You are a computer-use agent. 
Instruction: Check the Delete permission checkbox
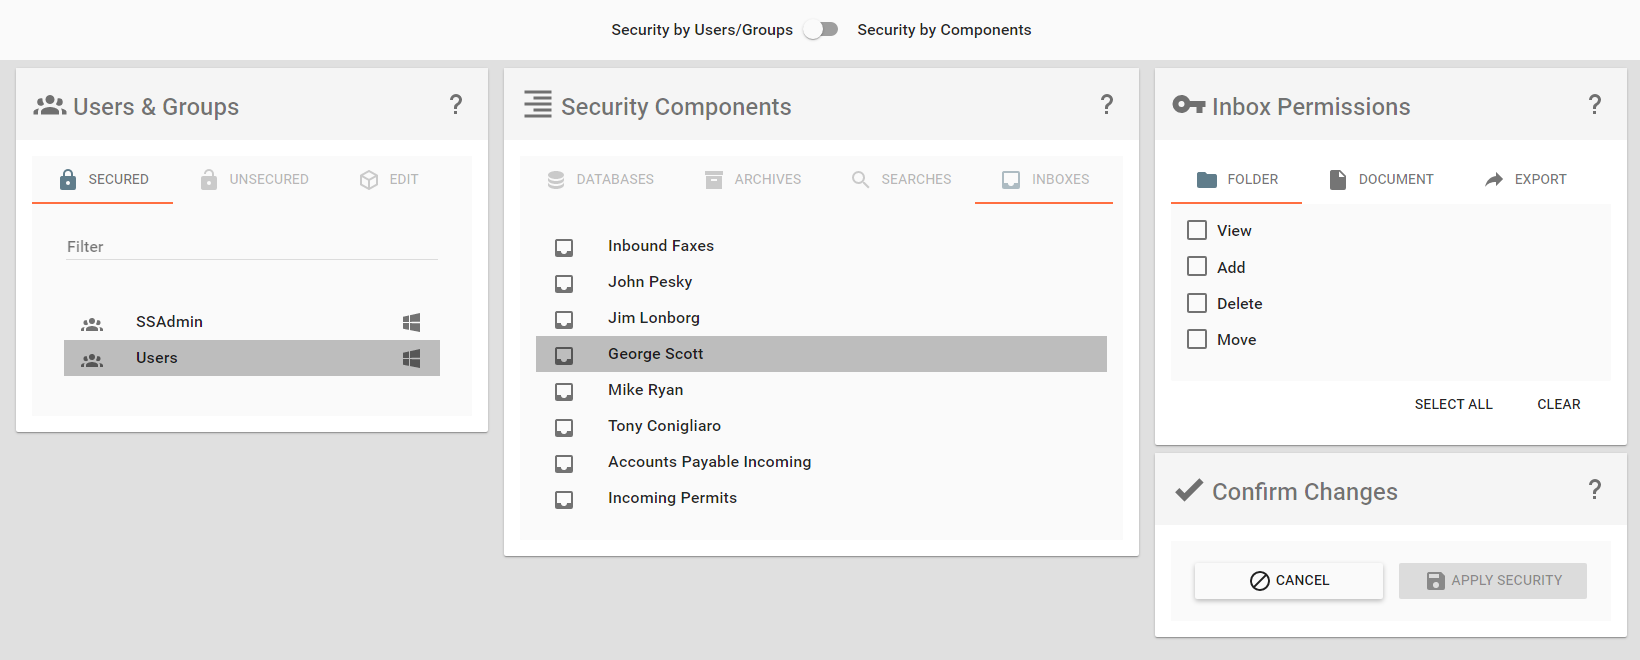click(x=1197, y=304)
